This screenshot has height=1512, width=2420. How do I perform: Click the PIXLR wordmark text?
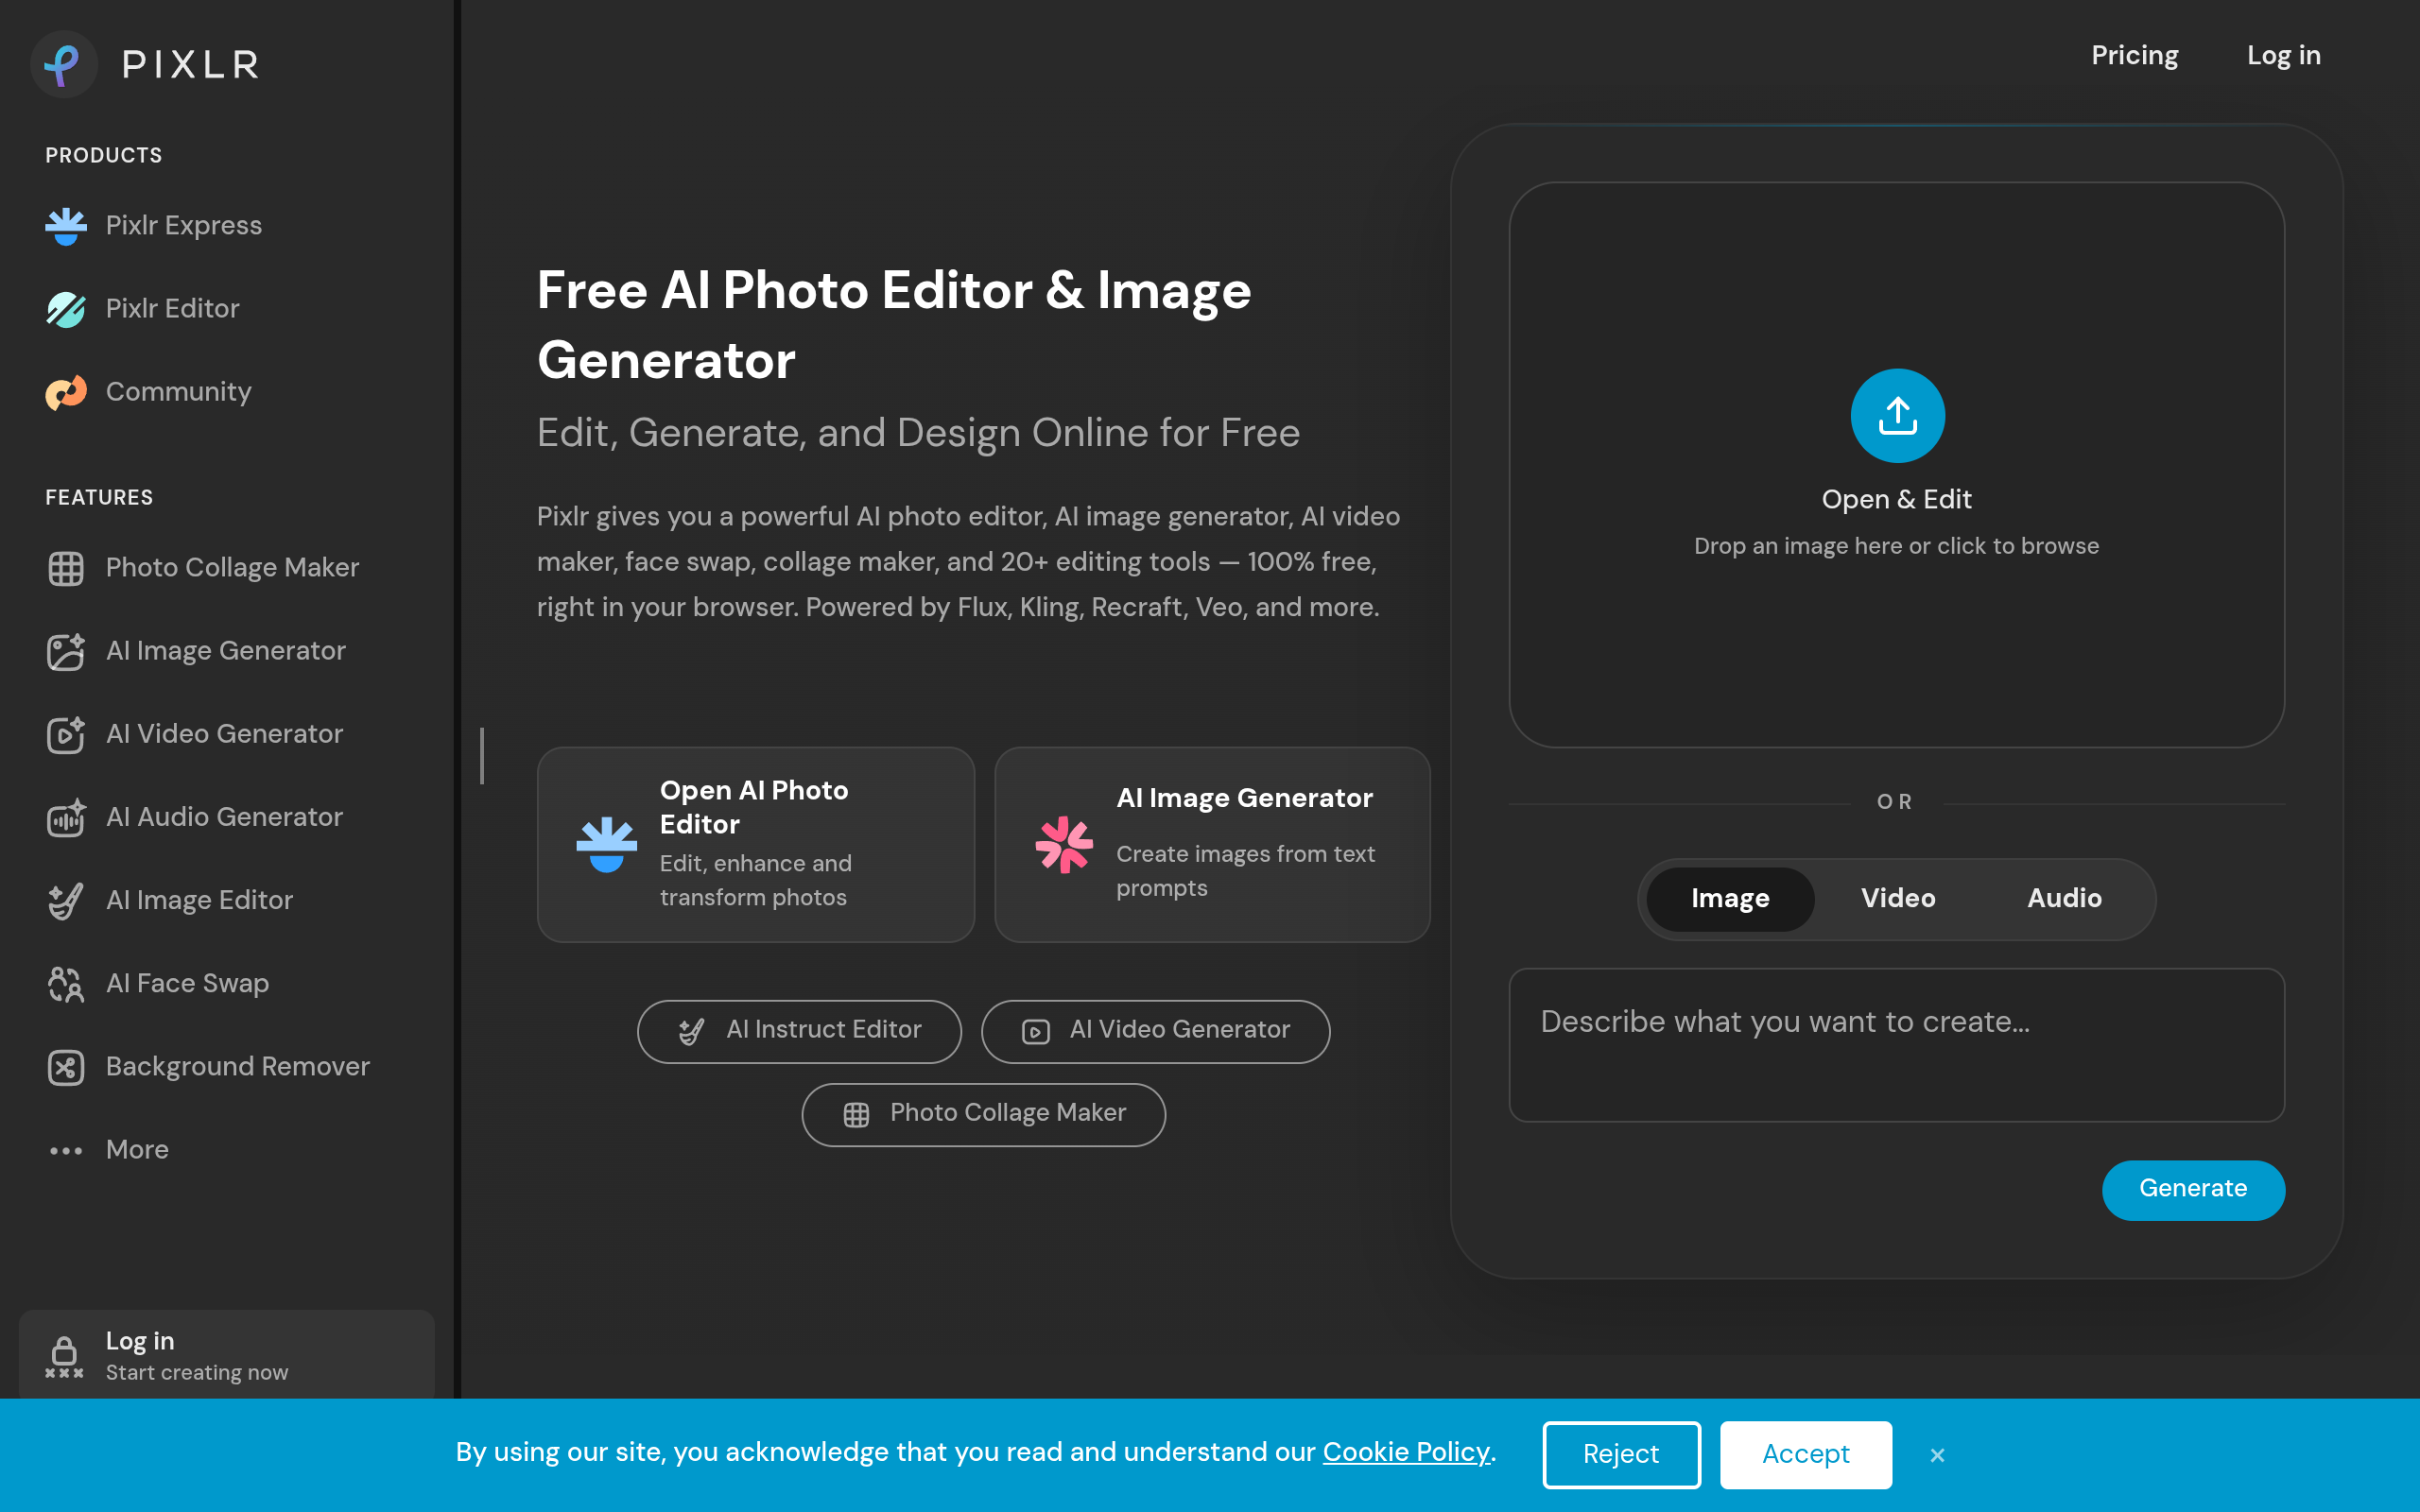(190, 65)
